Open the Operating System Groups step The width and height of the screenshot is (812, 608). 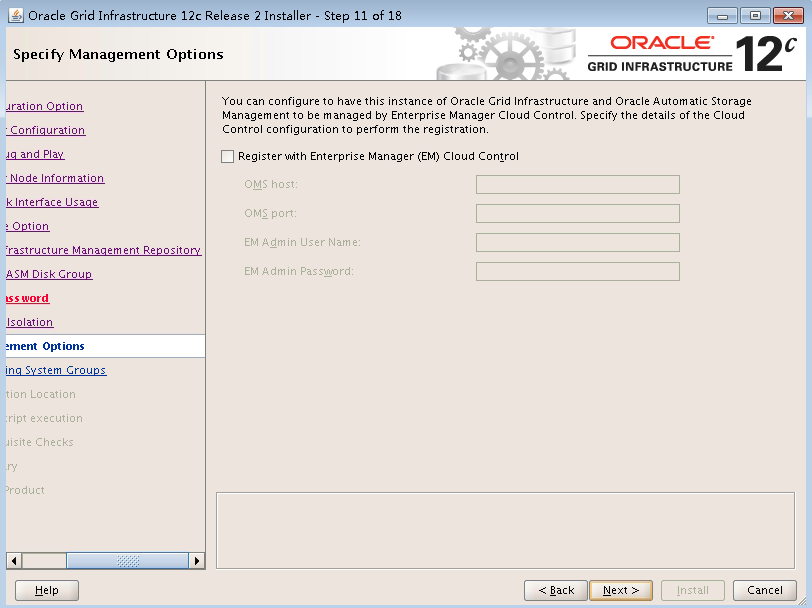click(x=56, y=370)
